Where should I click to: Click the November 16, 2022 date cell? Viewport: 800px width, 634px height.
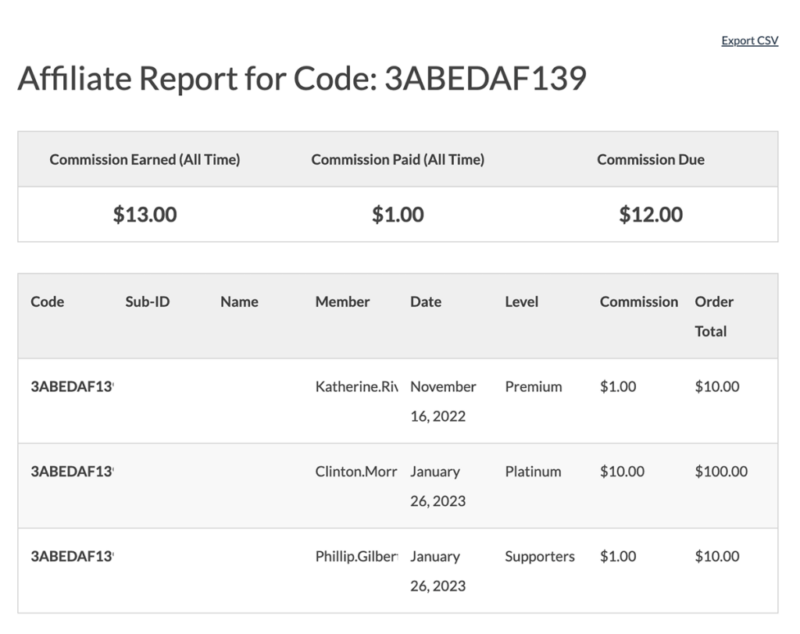pos(443,401)
